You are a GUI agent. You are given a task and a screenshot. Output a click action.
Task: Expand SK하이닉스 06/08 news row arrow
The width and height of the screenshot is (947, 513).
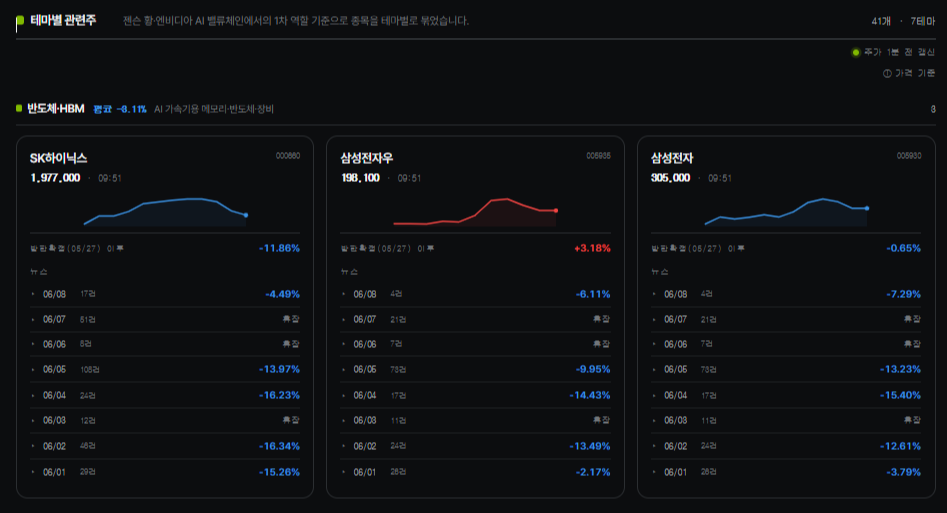tap(33, 294)
